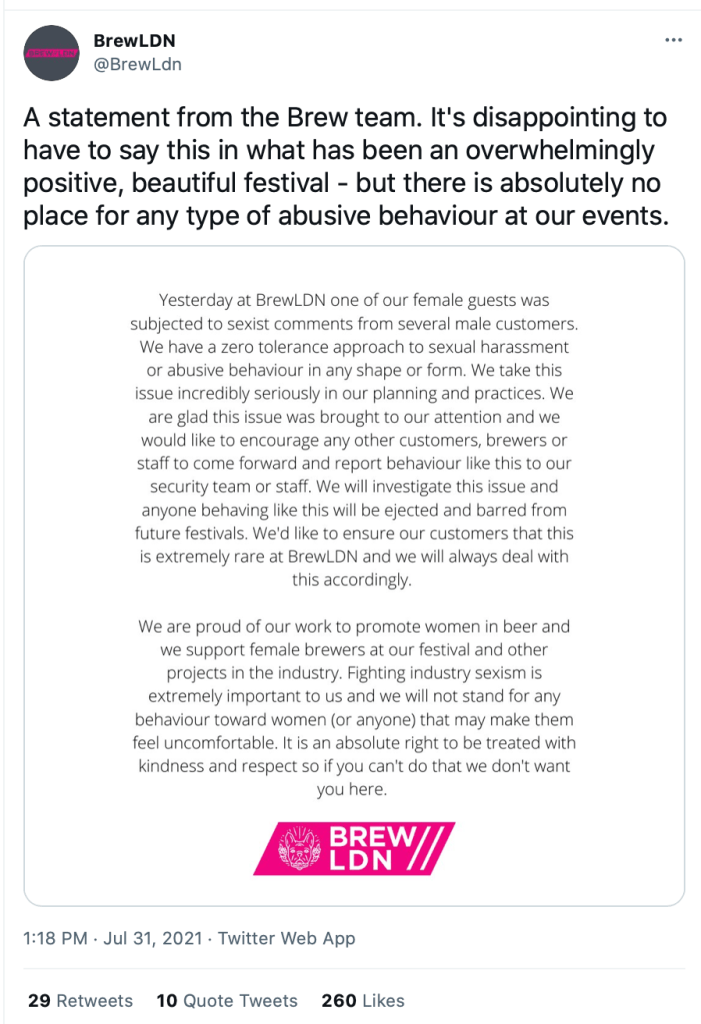This screenshot has width=701, height=1024.
Task: Open the three-dot more options menu
Action: (673, 40)
